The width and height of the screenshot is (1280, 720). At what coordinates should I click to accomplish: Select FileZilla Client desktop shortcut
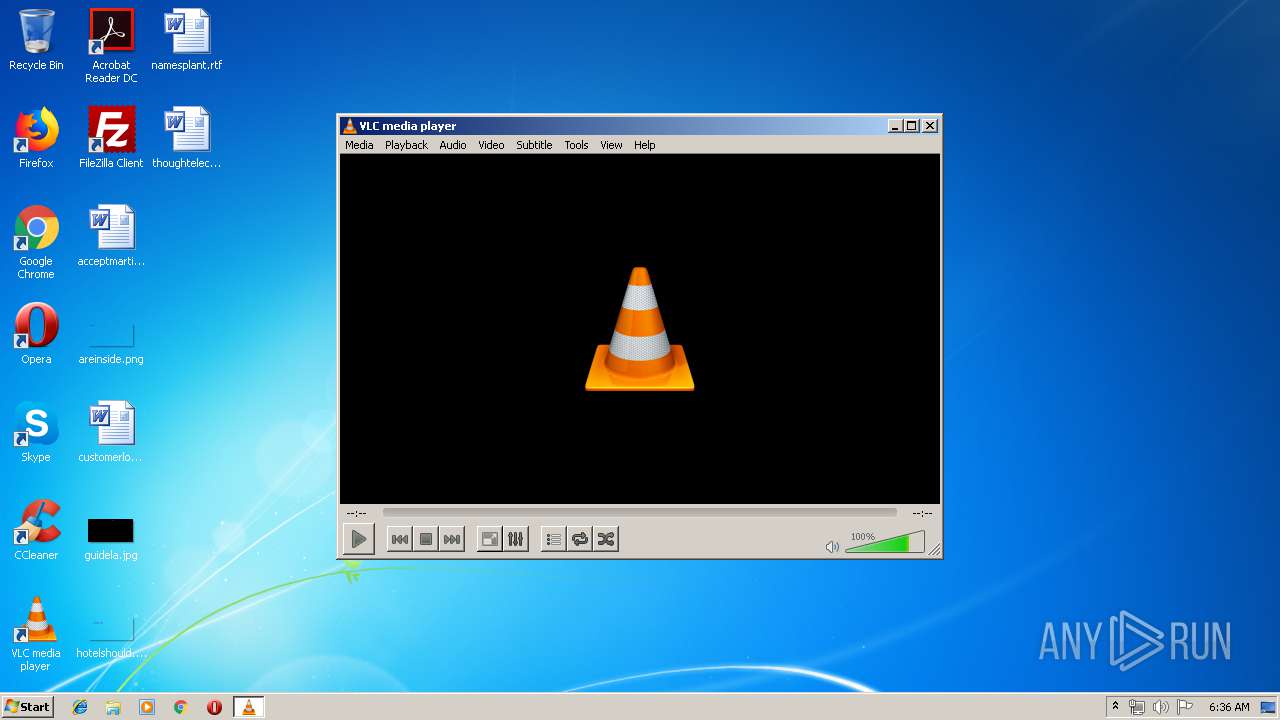click(x=111, y=138)
